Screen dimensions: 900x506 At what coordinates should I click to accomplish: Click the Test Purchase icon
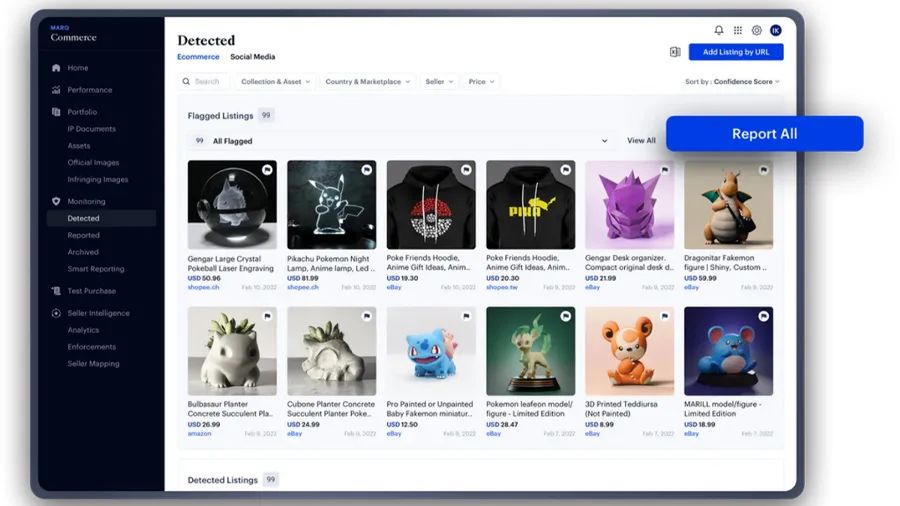(56, 291)
